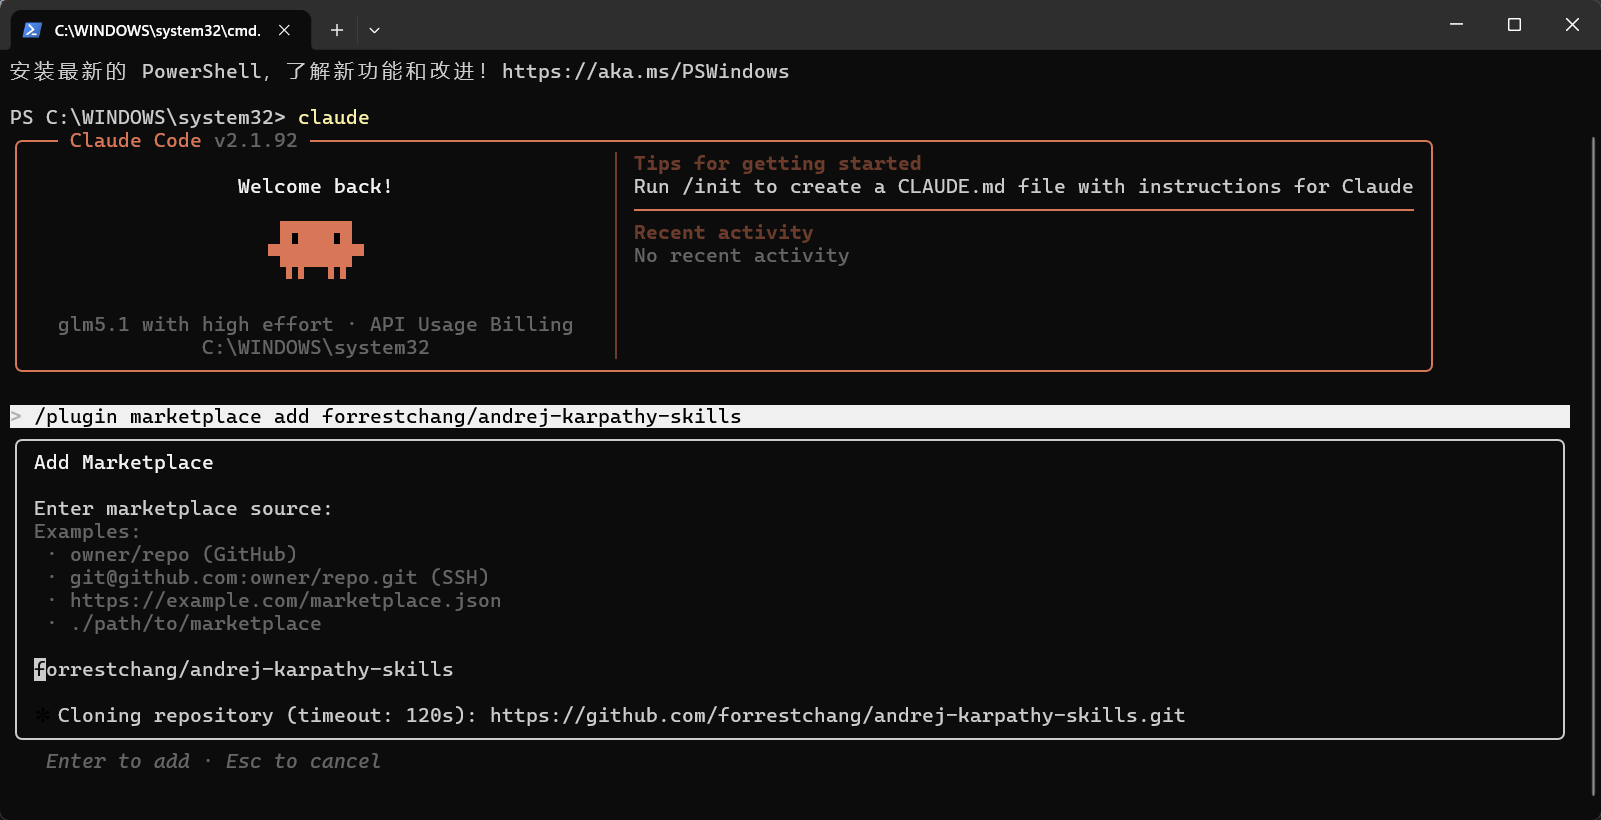
Task: Click the 'claude' command text
Action: [x=333, y=117]
